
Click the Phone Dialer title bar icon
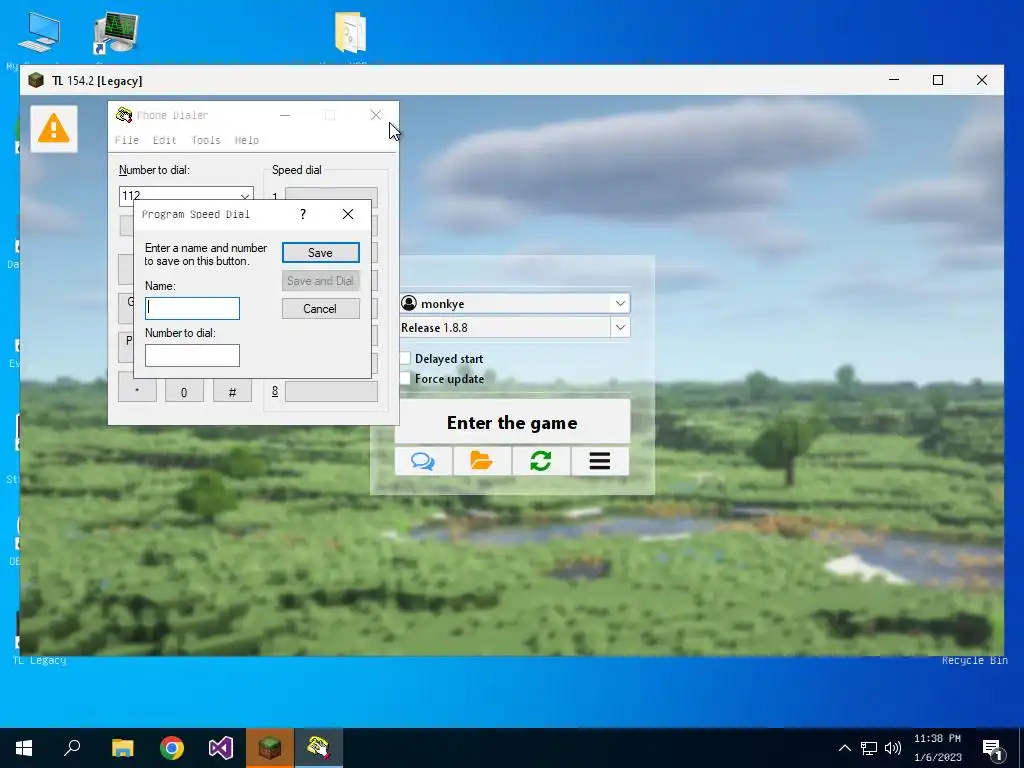tap(123, 115)
